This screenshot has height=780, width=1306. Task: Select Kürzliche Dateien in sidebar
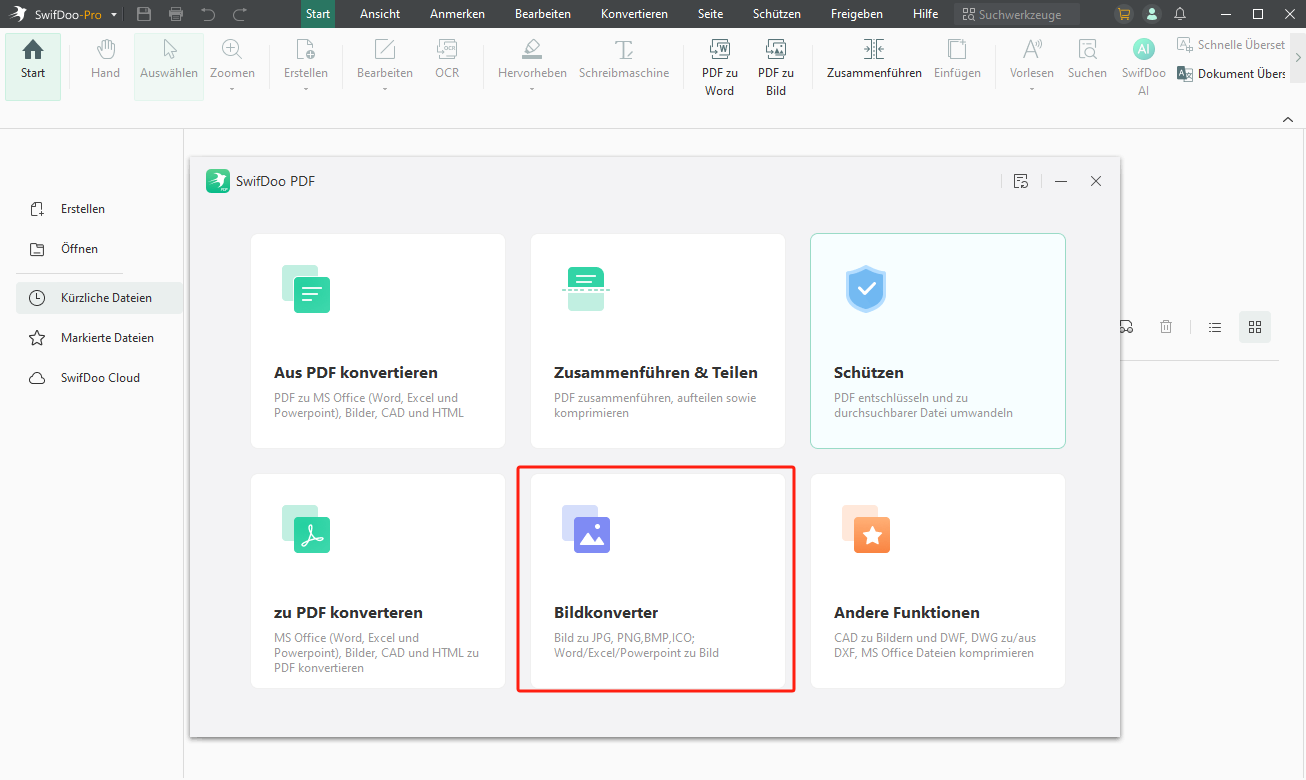(99, 298)
